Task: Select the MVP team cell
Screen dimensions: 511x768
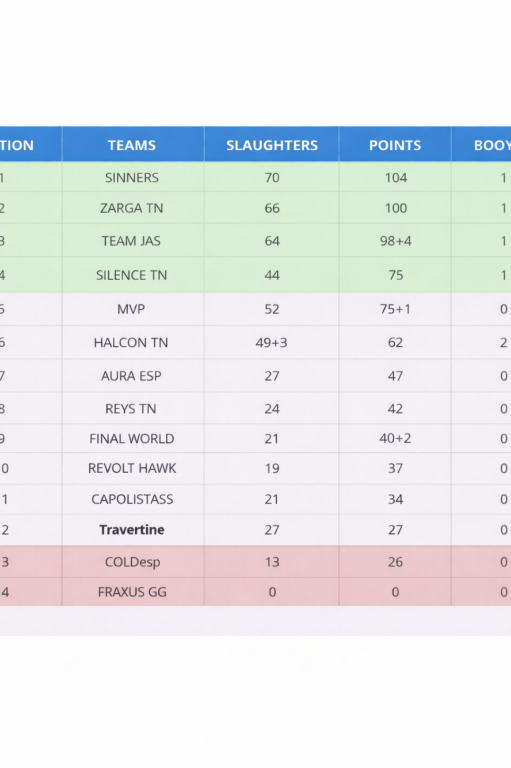Action: click(x=133, y=309)
